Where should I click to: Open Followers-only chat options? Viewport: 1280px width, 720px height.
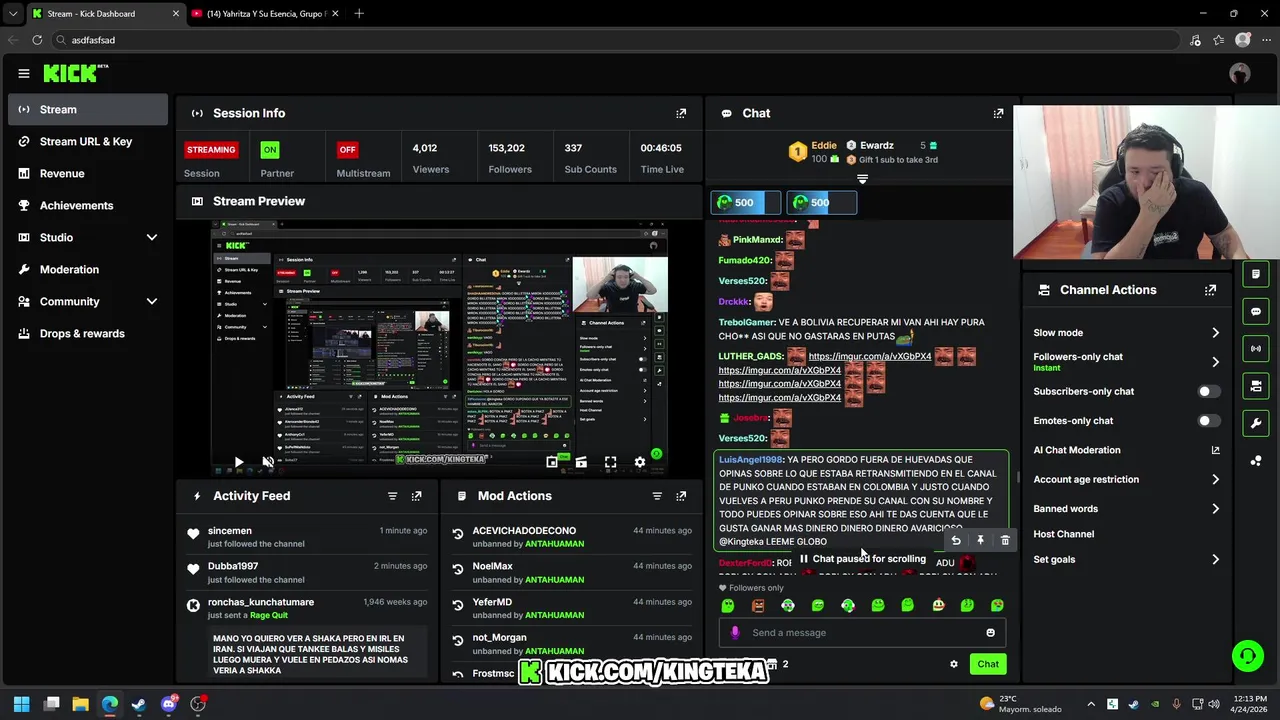pyautogui.click(x=1127, y=361)
